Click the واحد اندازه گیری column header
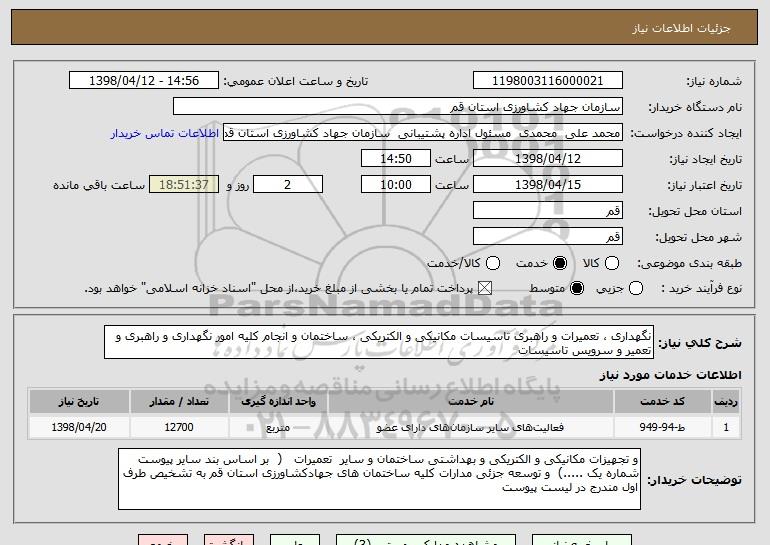 point(278,402)
